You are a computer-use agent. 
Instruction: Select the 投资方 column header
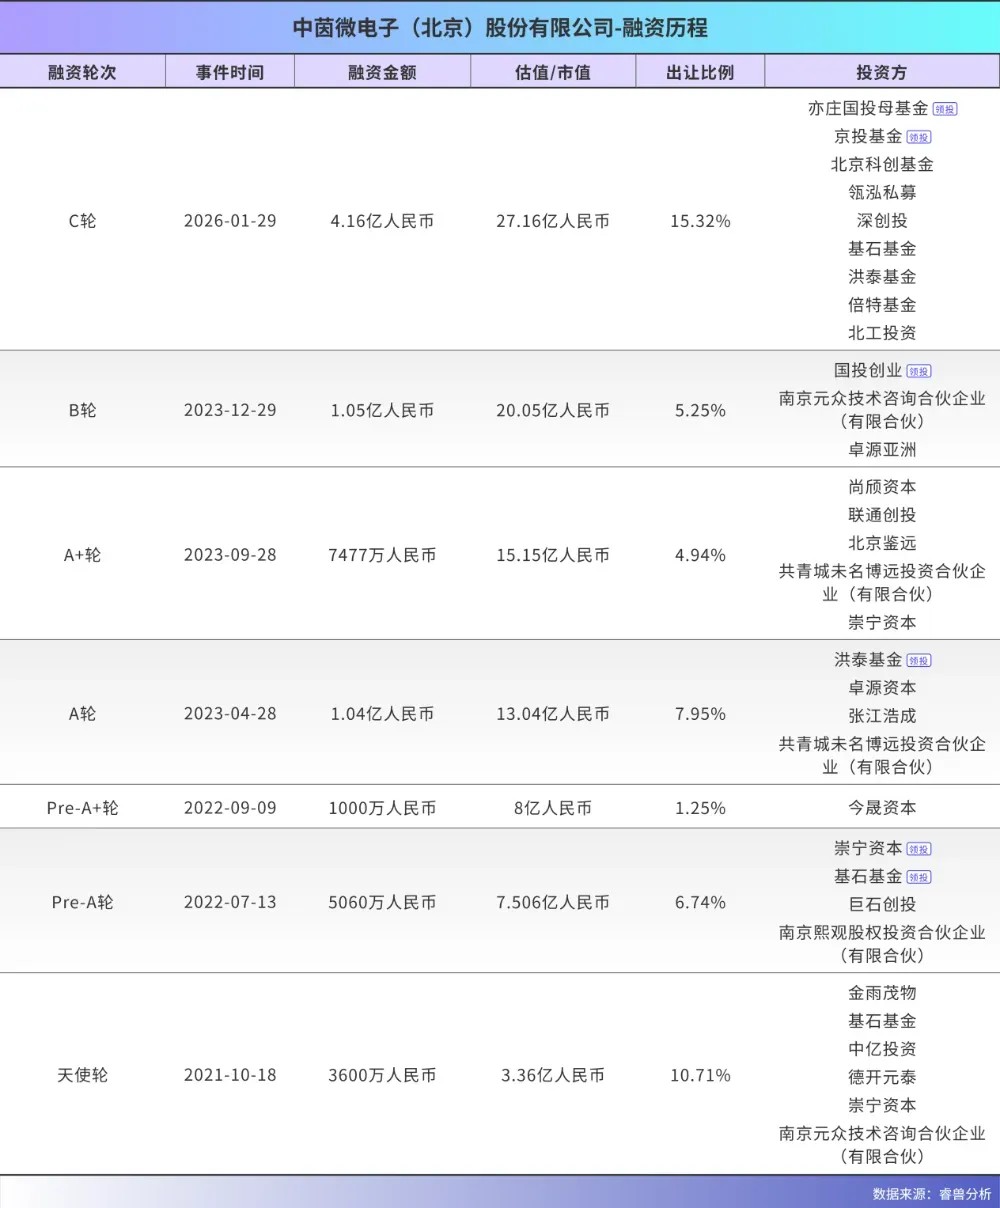(882, 72)
